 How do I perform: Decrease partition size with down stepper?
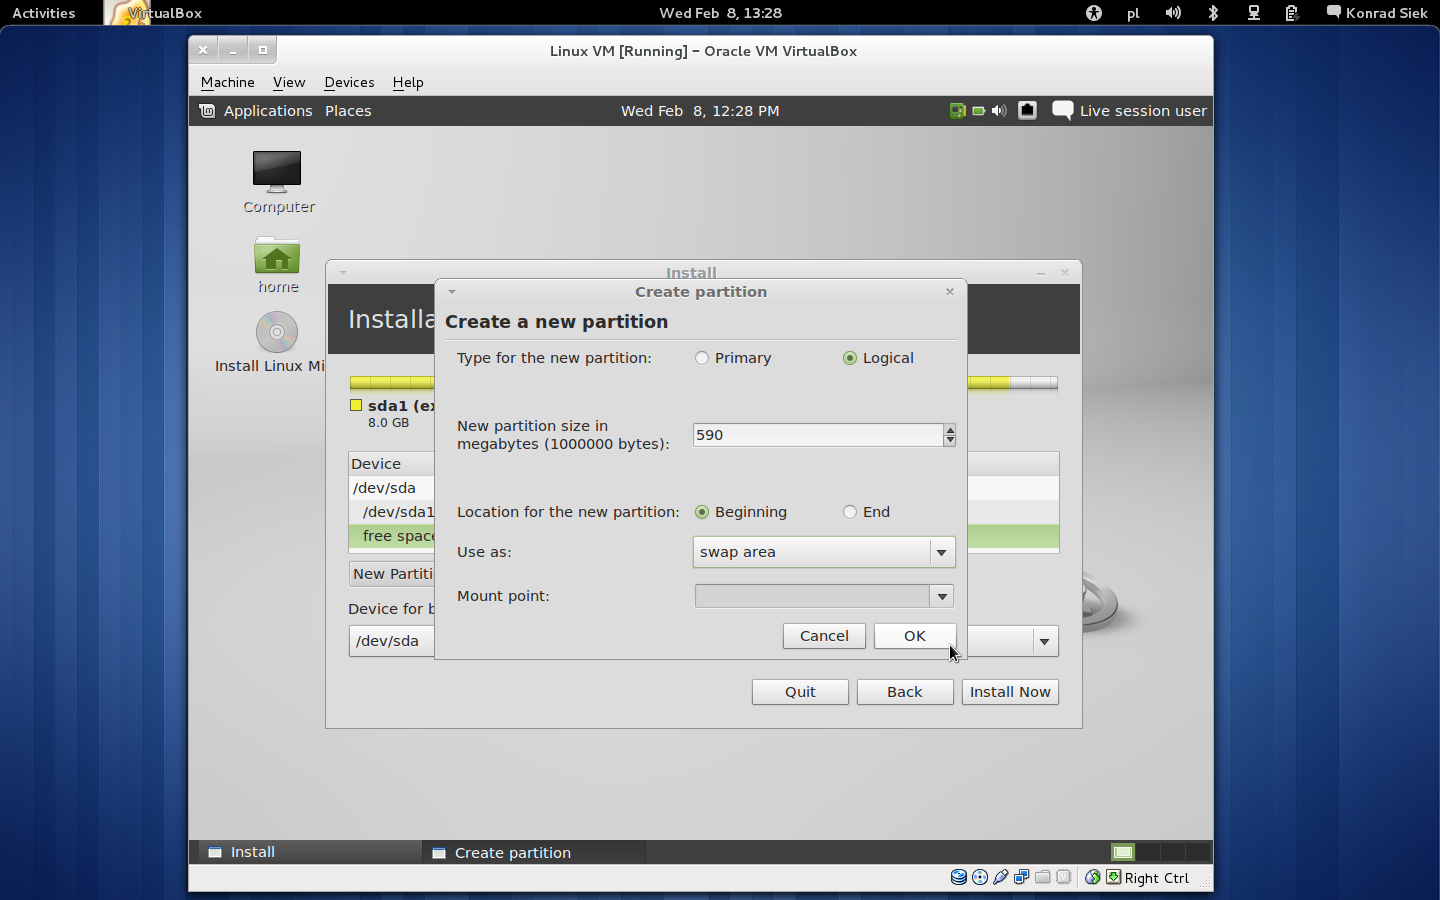[x=949, y=441]
